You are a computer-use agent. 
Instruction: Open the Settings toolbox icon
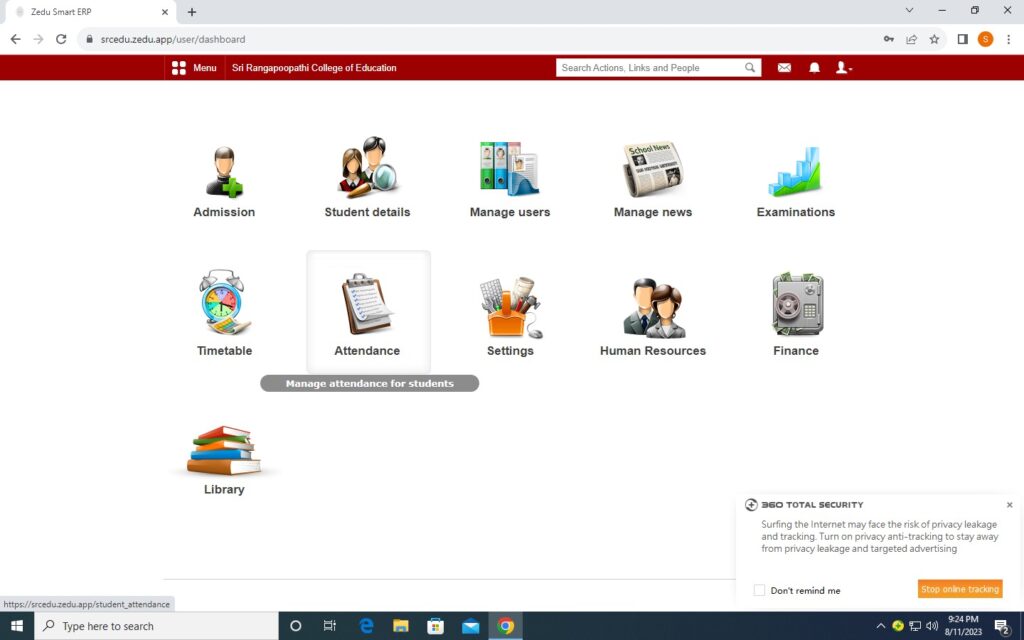click(x=510, y=307)
